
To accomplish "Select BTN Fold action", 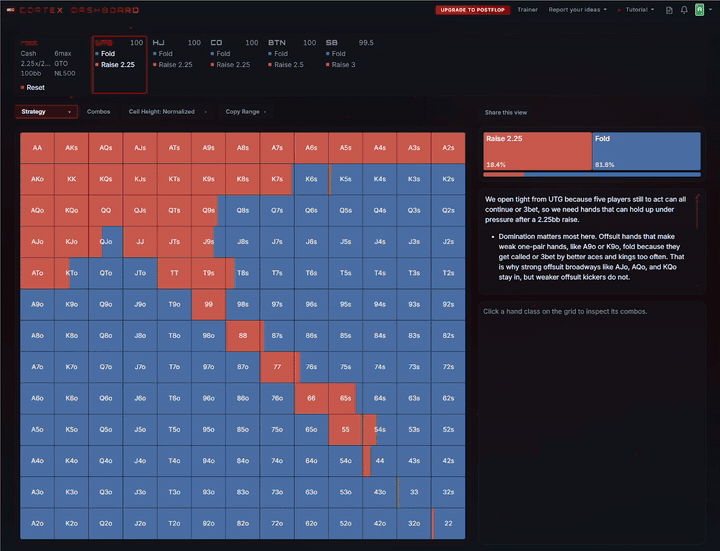I will click(278, 54).
